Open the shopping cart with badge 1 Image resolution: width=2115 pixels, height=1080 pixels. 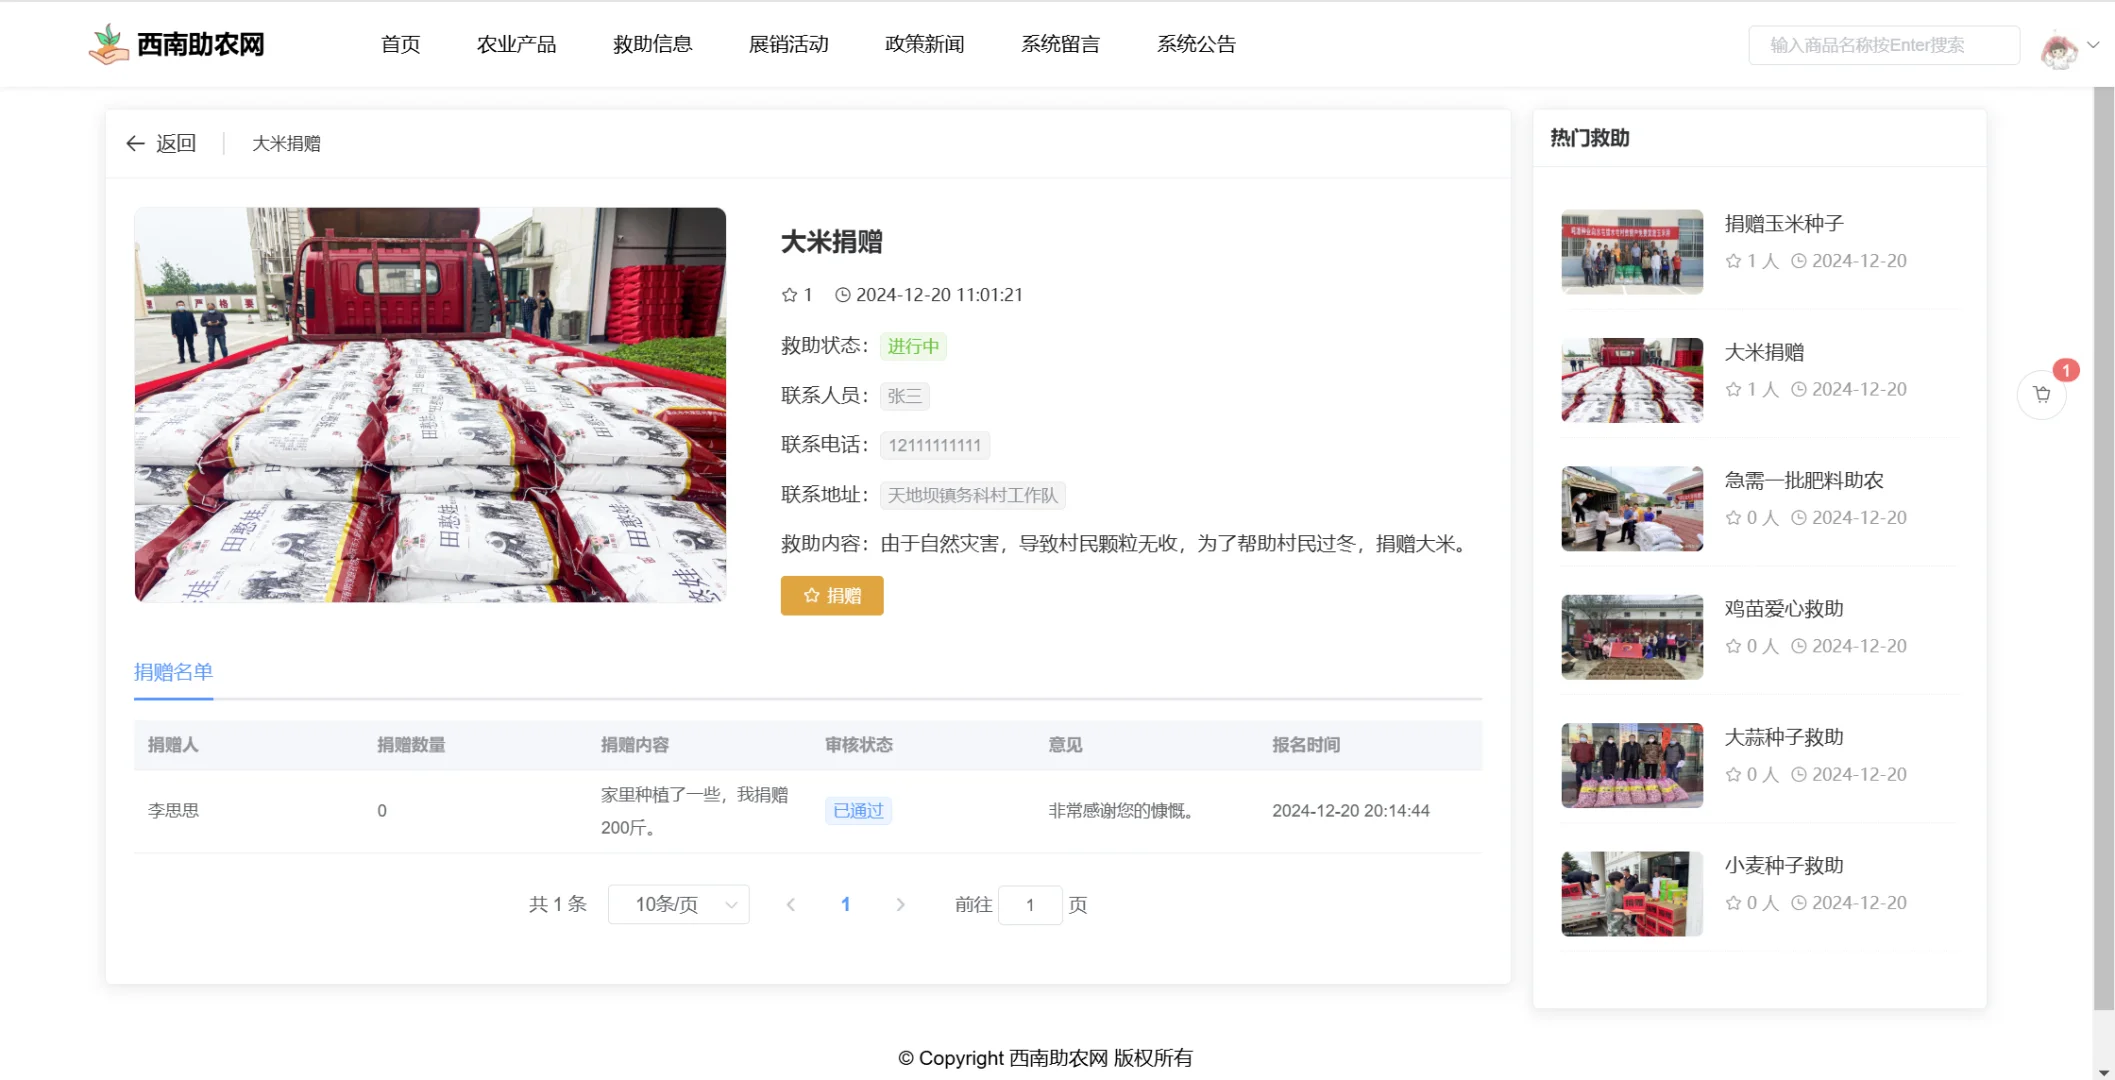coord(2041,394)
